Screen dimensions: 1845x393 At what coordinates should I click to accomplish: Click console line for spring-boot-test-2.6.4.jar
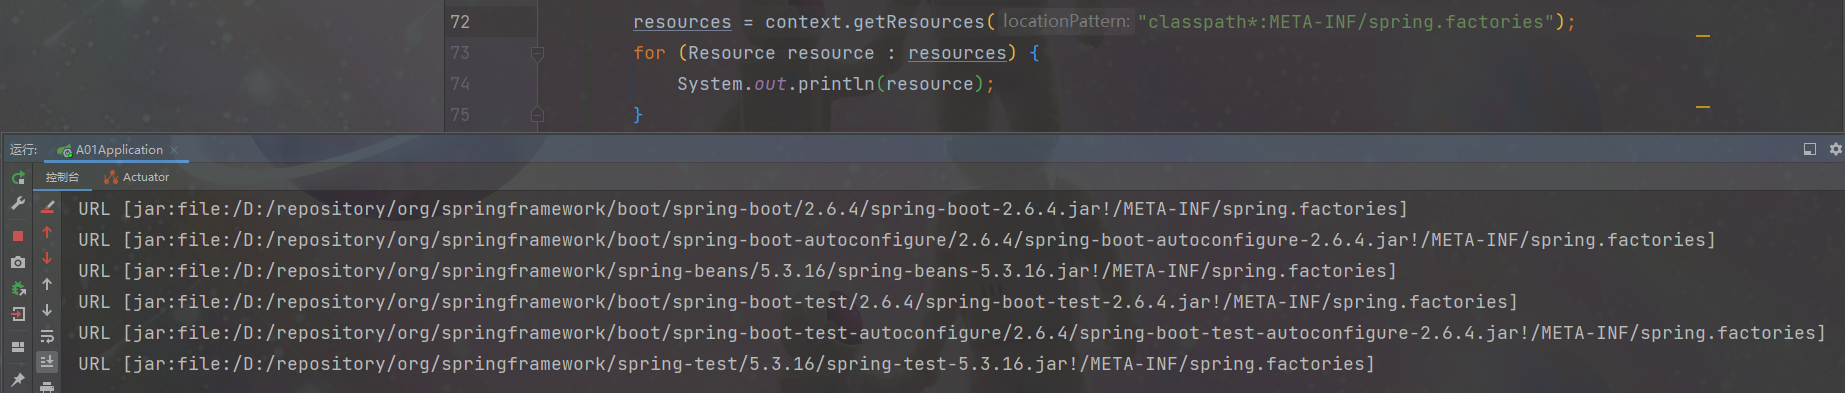[798, 302]
